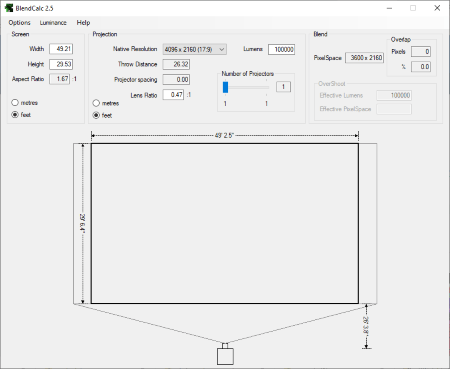
Task: Click the BlendCalc app icon in title bar
Action: pos(9,8)
